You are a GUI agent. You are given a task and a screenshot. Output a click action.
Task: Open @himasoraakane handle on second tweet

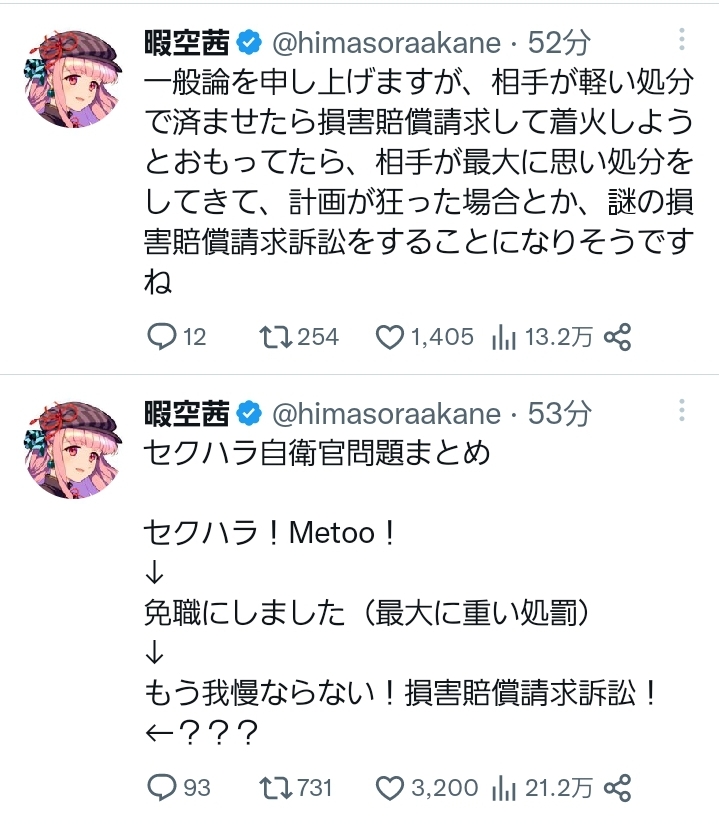385,412
